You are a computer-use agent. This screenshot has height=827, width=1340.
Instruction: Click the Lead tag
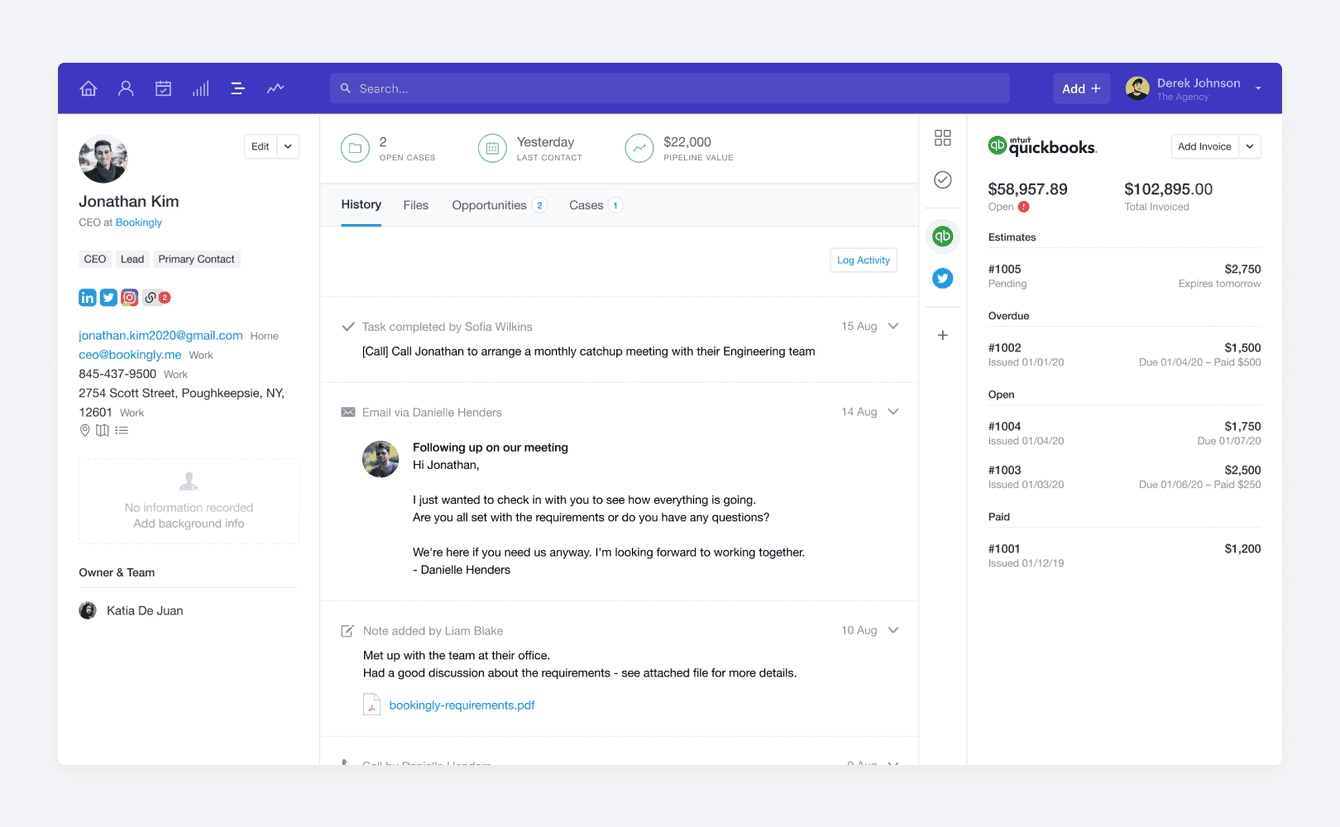point(132,259)
